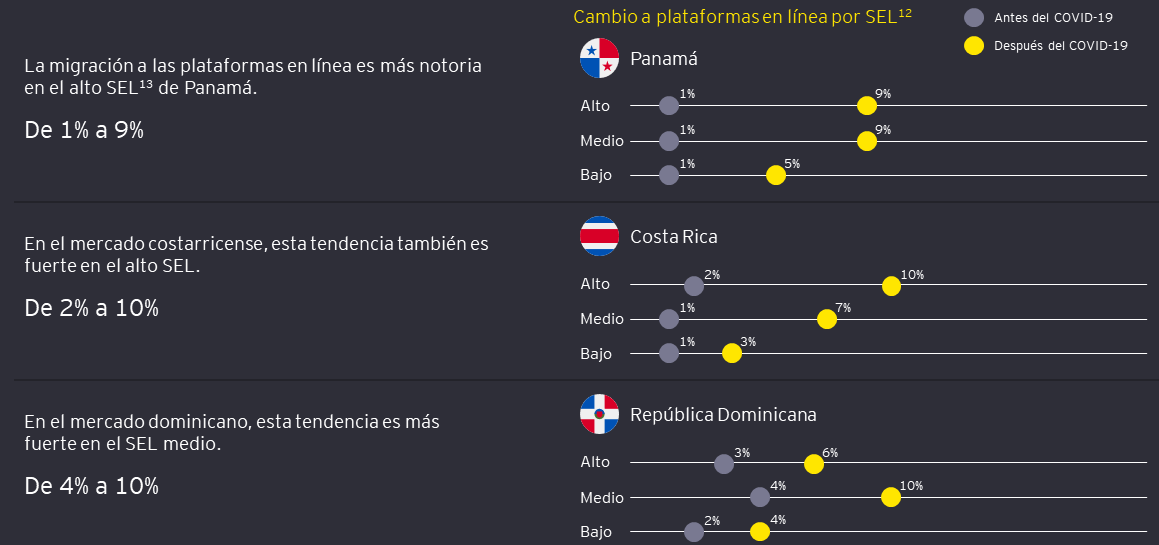Select Panamá Alto yellow 9% data point
Viewport: 1159px width, 545px height.
pos(867,106)
